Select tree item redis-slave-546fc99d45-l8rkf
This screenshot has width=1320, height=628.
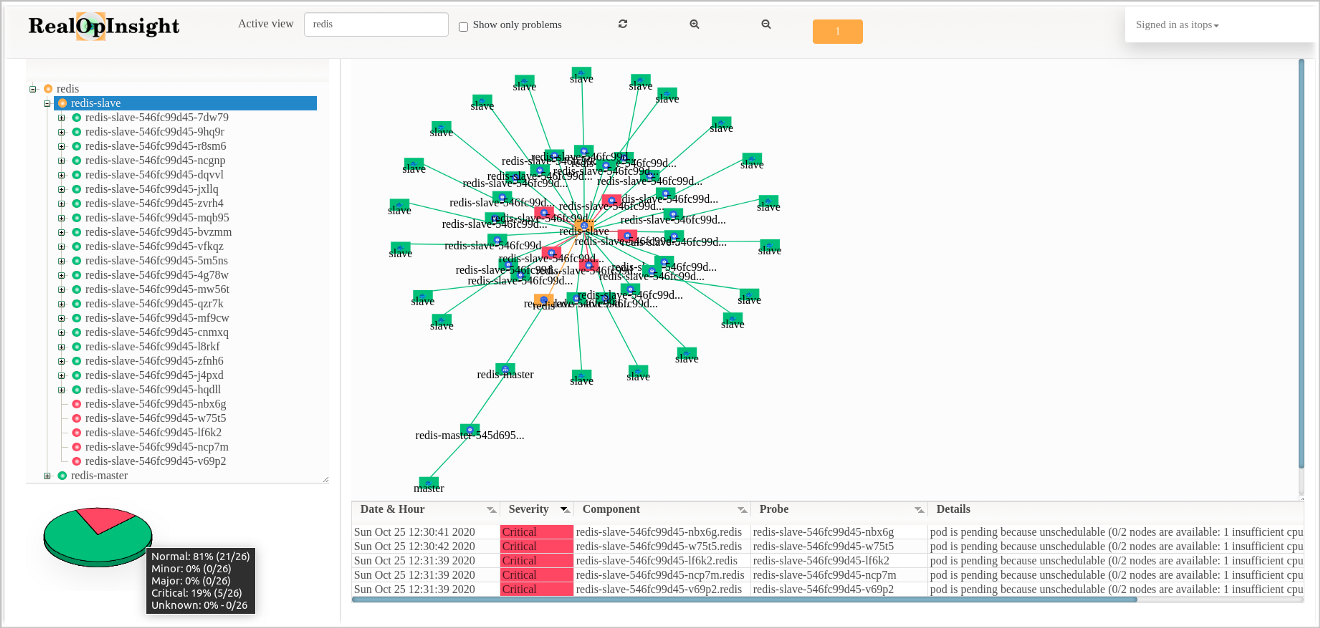coord(153,347)
